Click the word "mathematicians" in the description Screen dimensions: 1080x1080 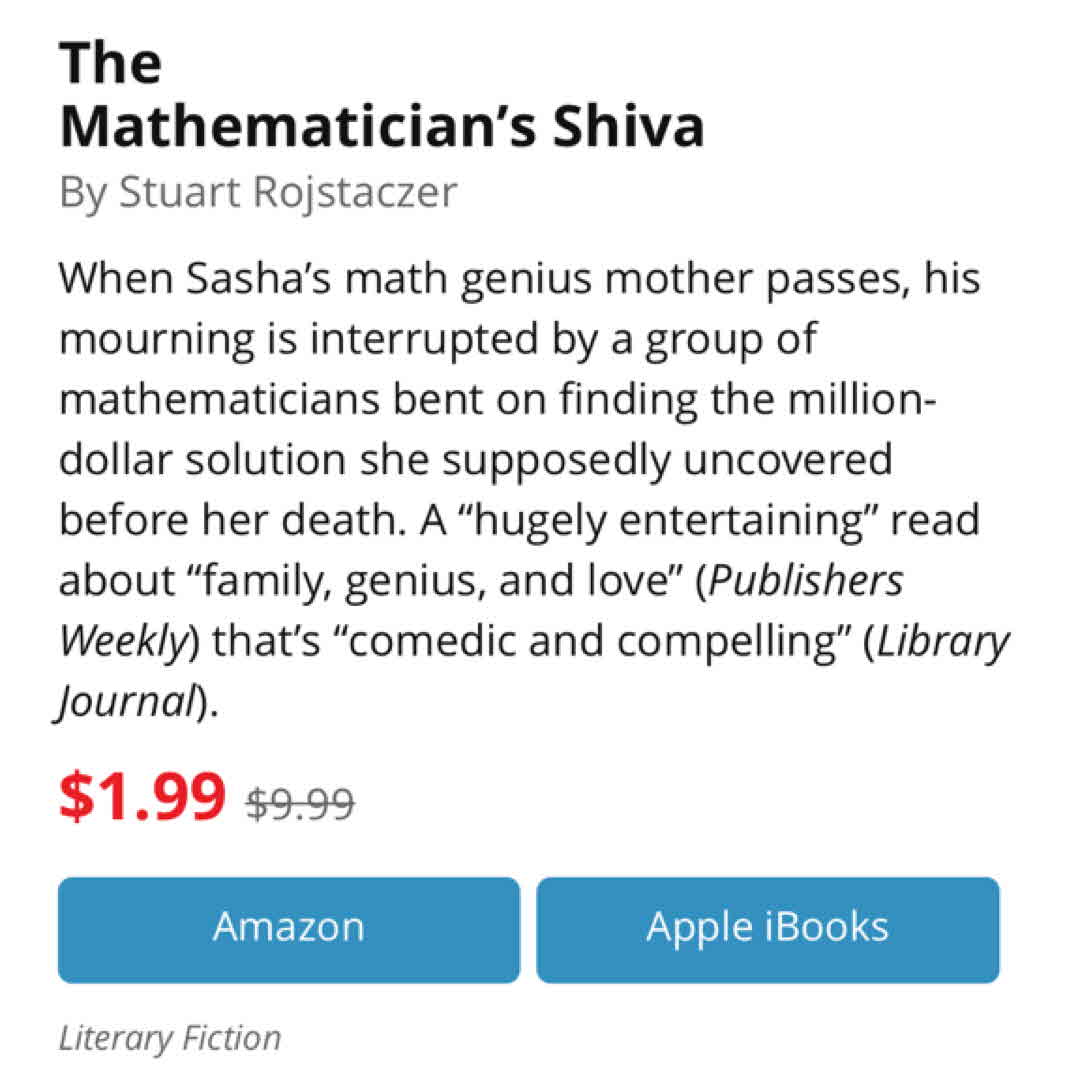tap(219, 399)
